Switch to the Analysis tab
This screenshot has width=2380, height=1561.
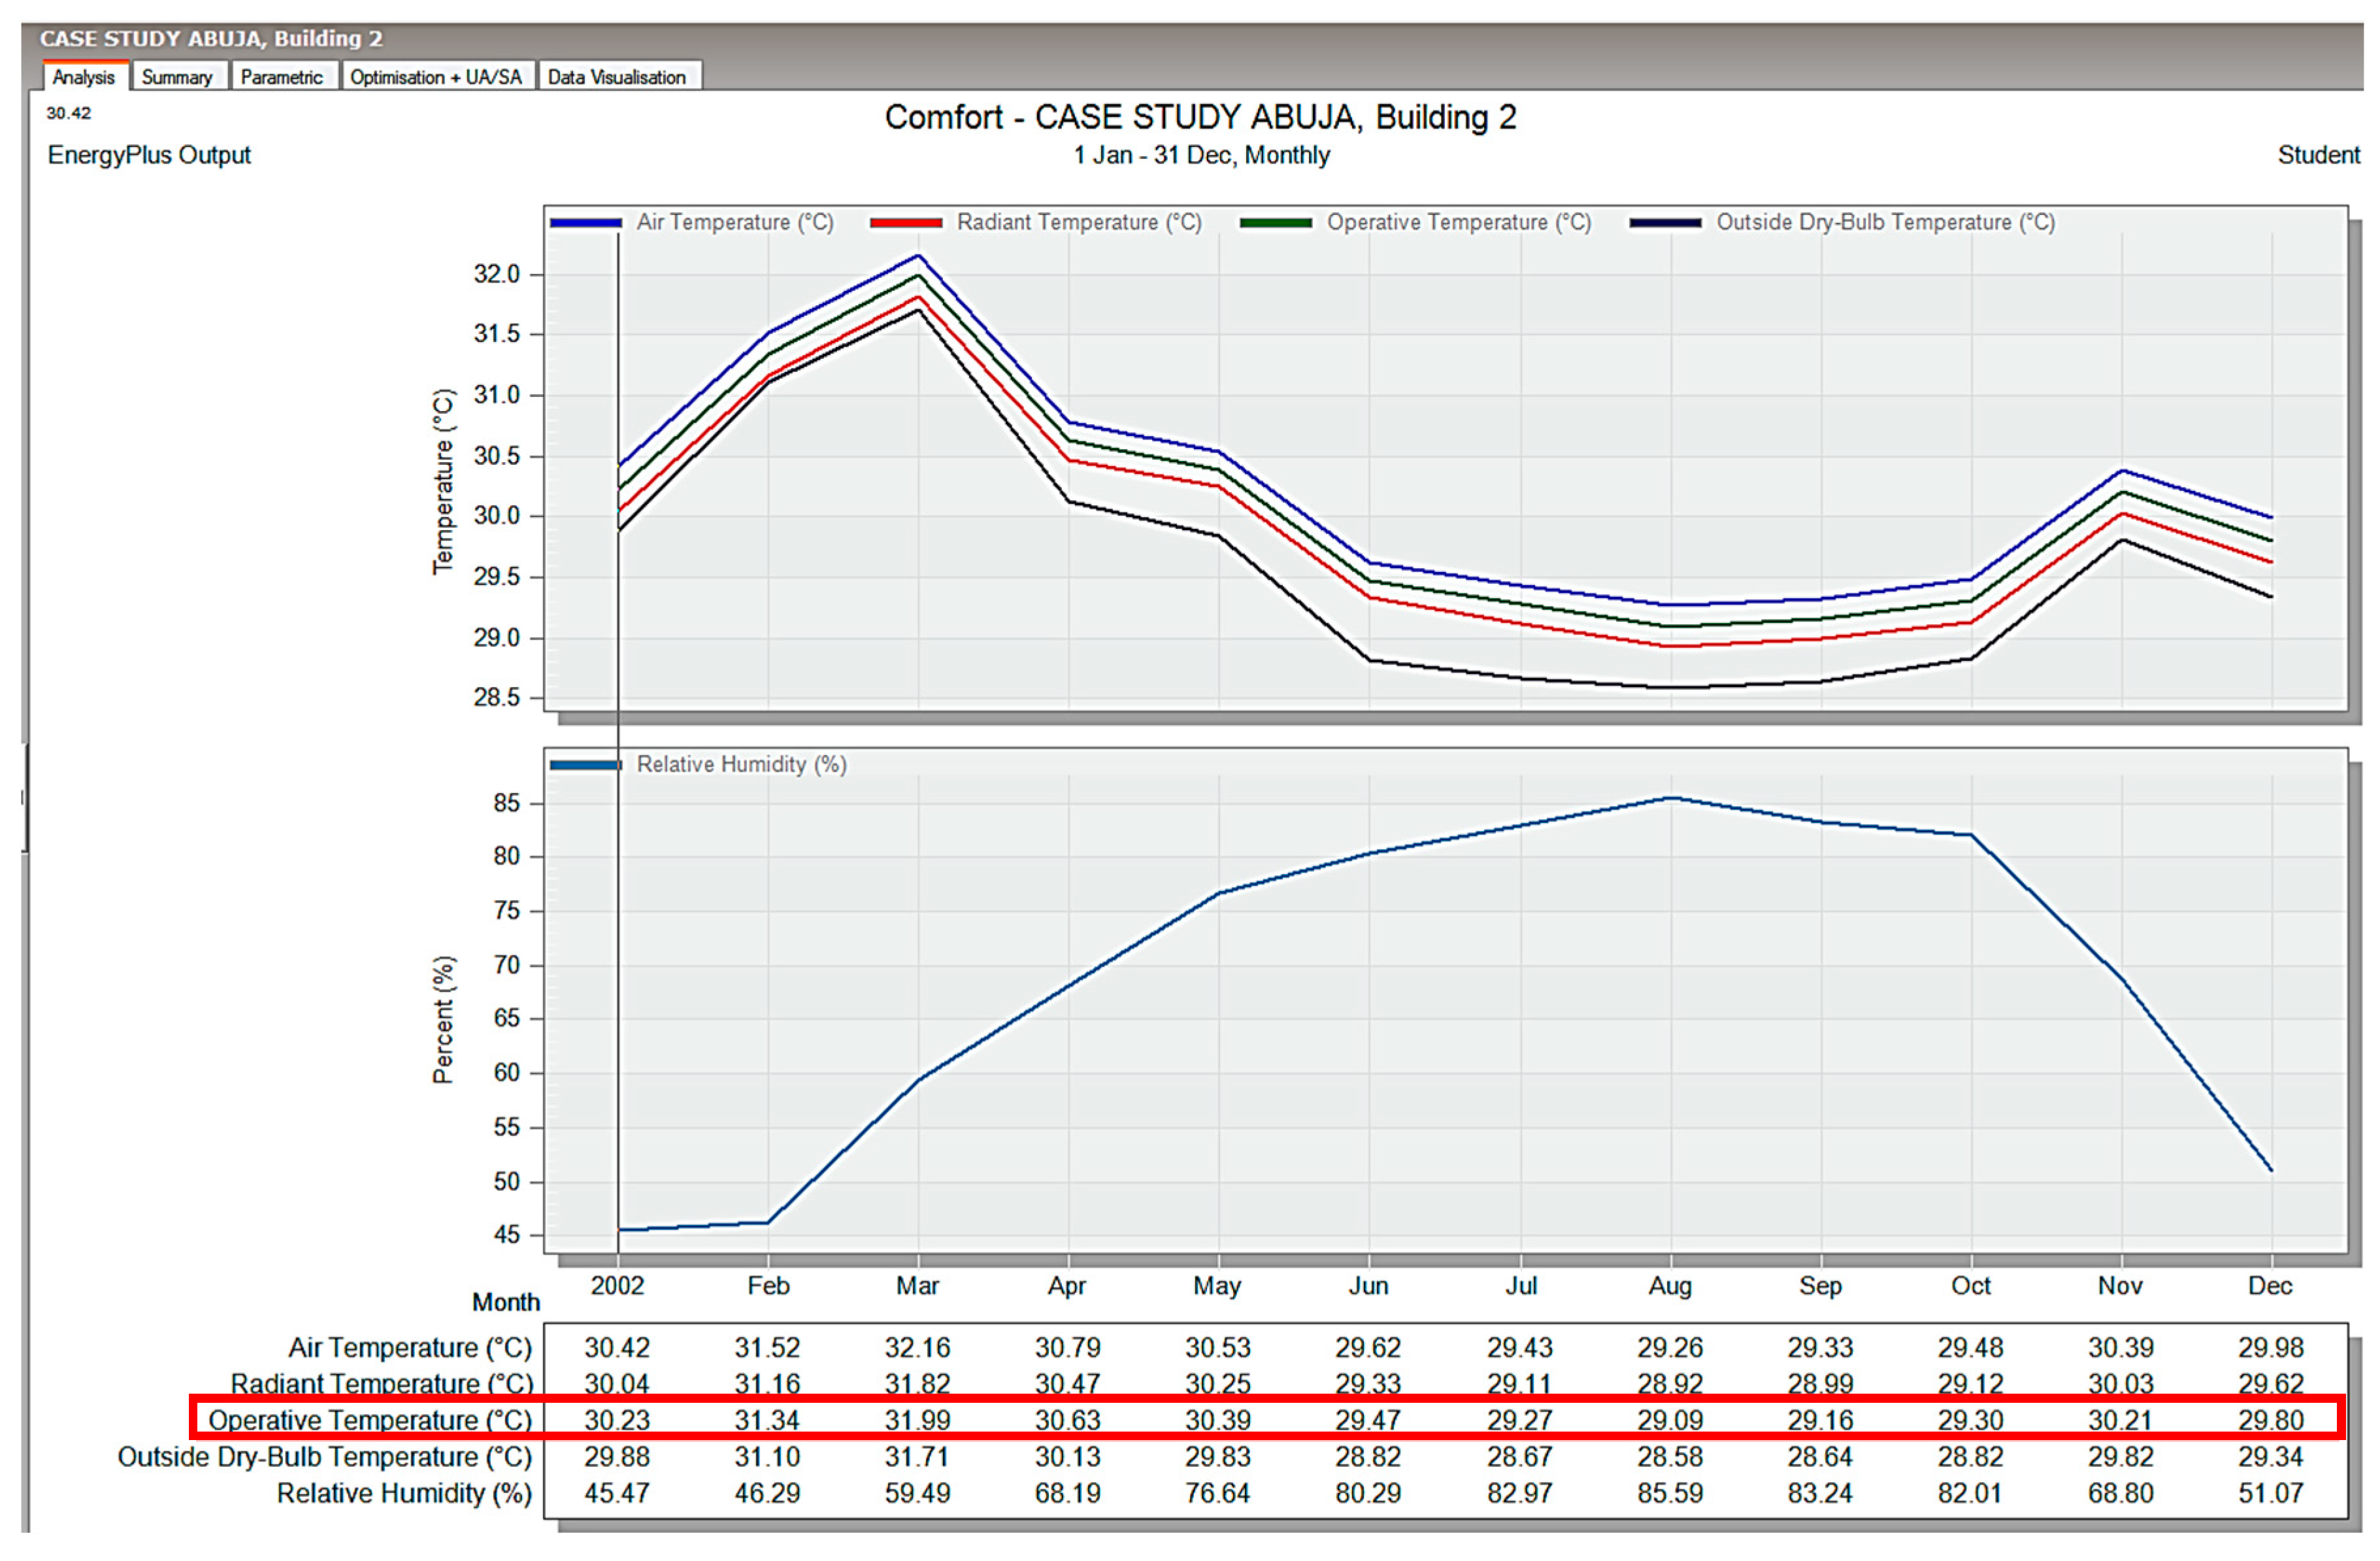tap(84, 77)
